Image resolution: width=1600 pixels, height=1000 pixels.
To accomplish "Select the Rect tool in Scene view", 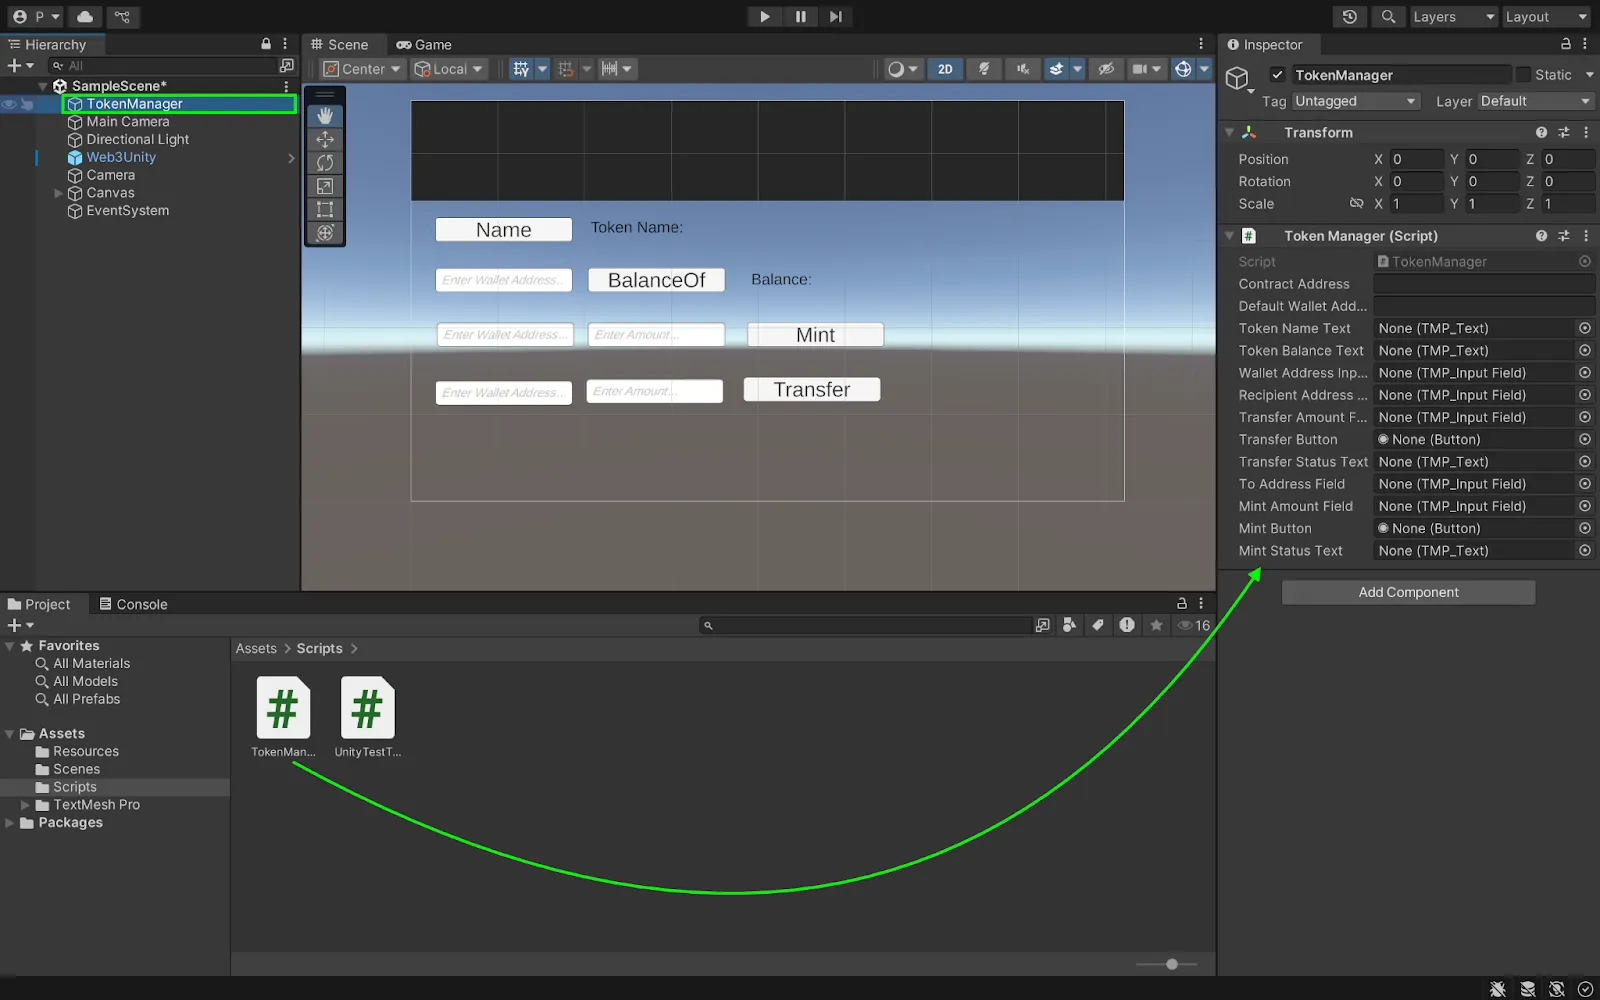I will tap(325, 209).
